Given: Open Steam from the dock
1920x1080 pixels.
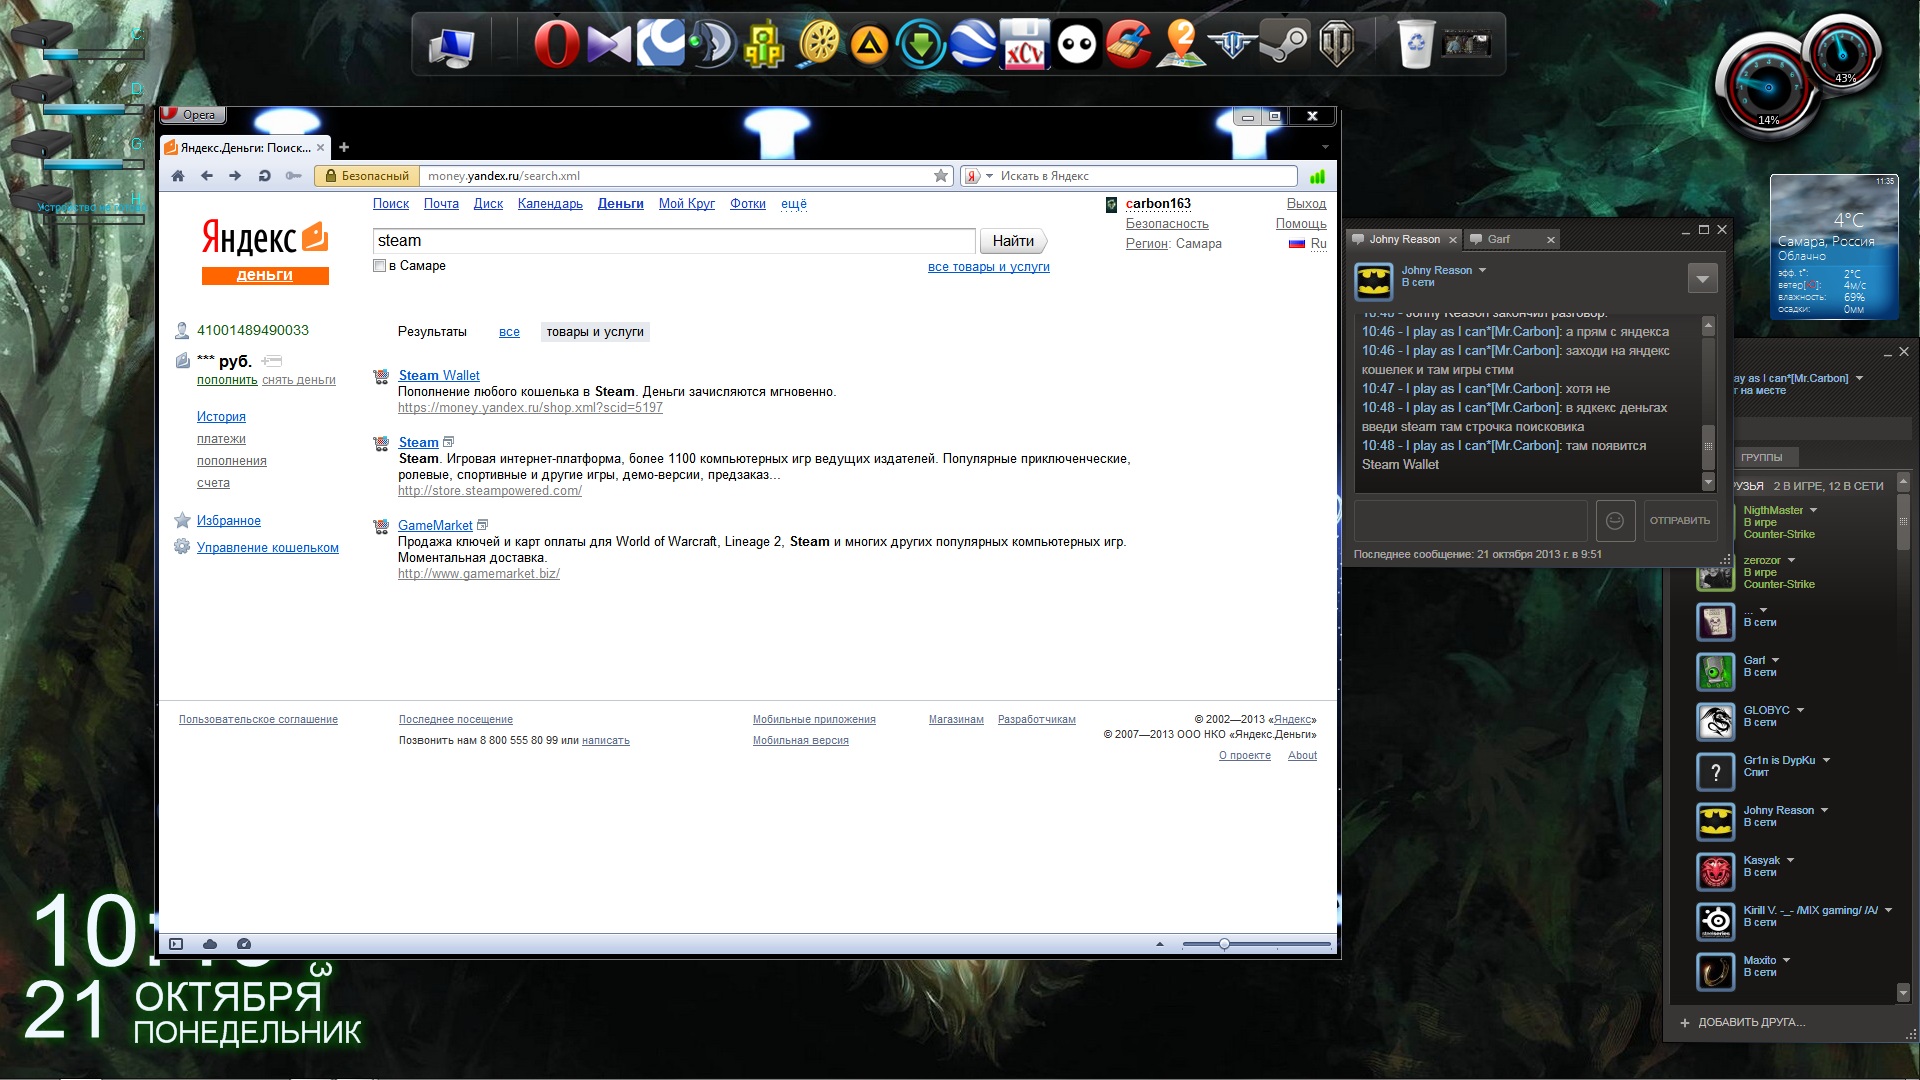Looking at the screenshot, I should click(1284, 45).
